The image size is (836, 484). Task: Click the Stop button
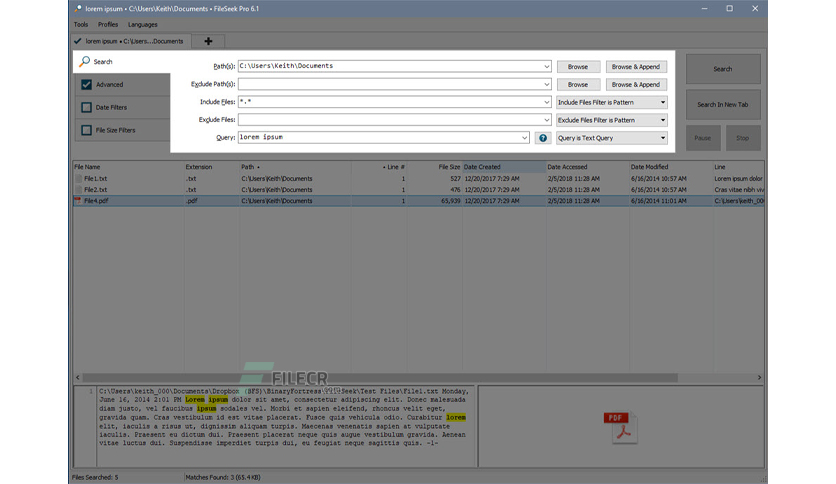pyautogui.click(x=743, y=138)
